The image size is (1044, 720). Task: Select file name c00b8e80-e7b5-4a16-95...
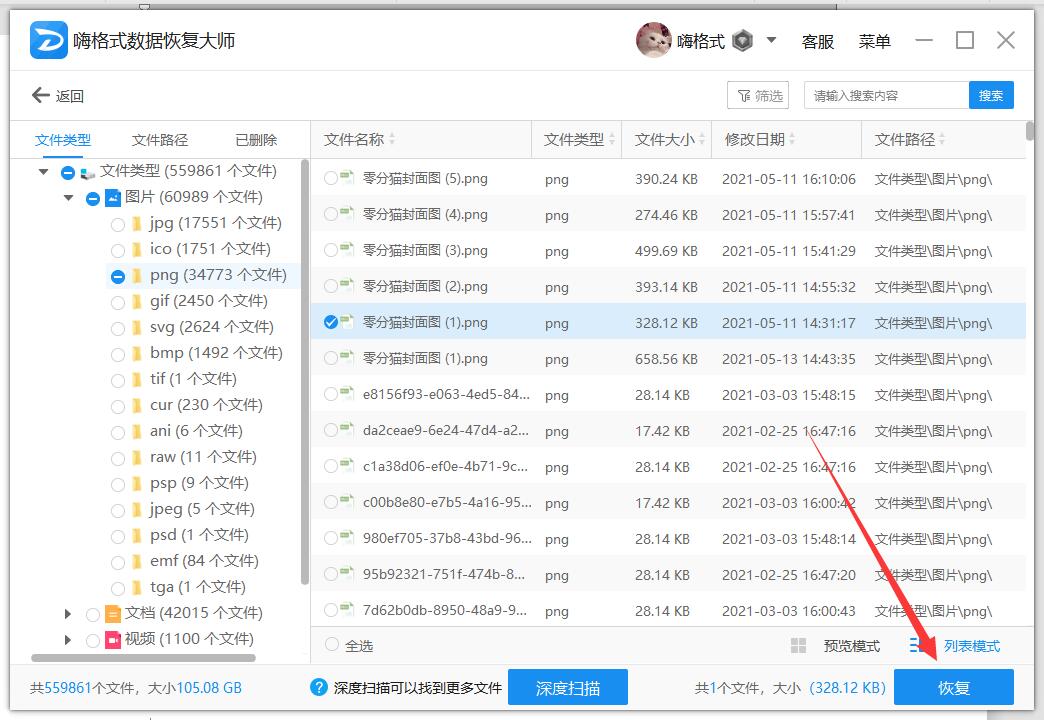(447, 503)
